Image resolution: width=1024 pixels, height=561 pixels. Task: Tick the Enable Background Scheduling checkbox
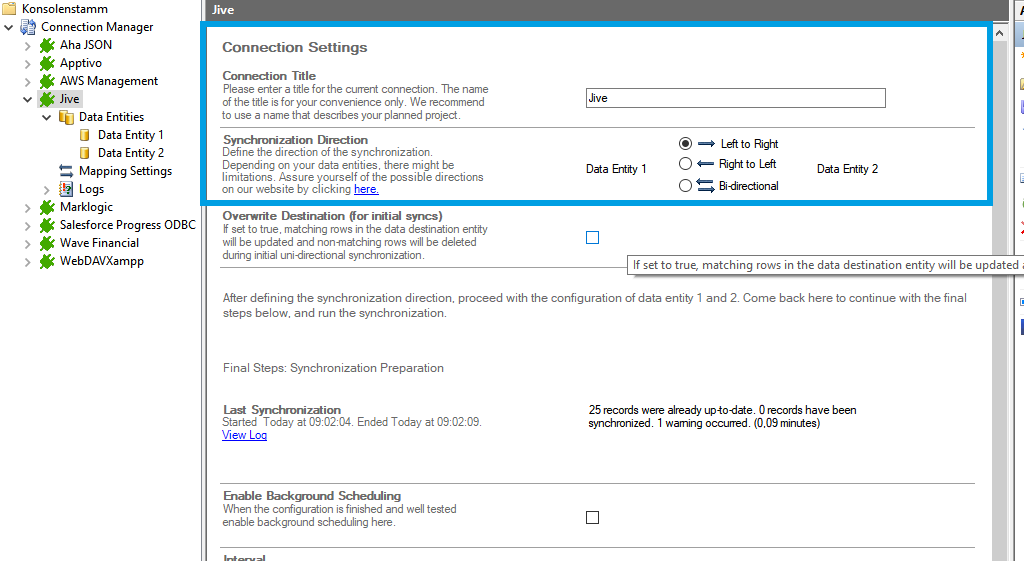593,518
